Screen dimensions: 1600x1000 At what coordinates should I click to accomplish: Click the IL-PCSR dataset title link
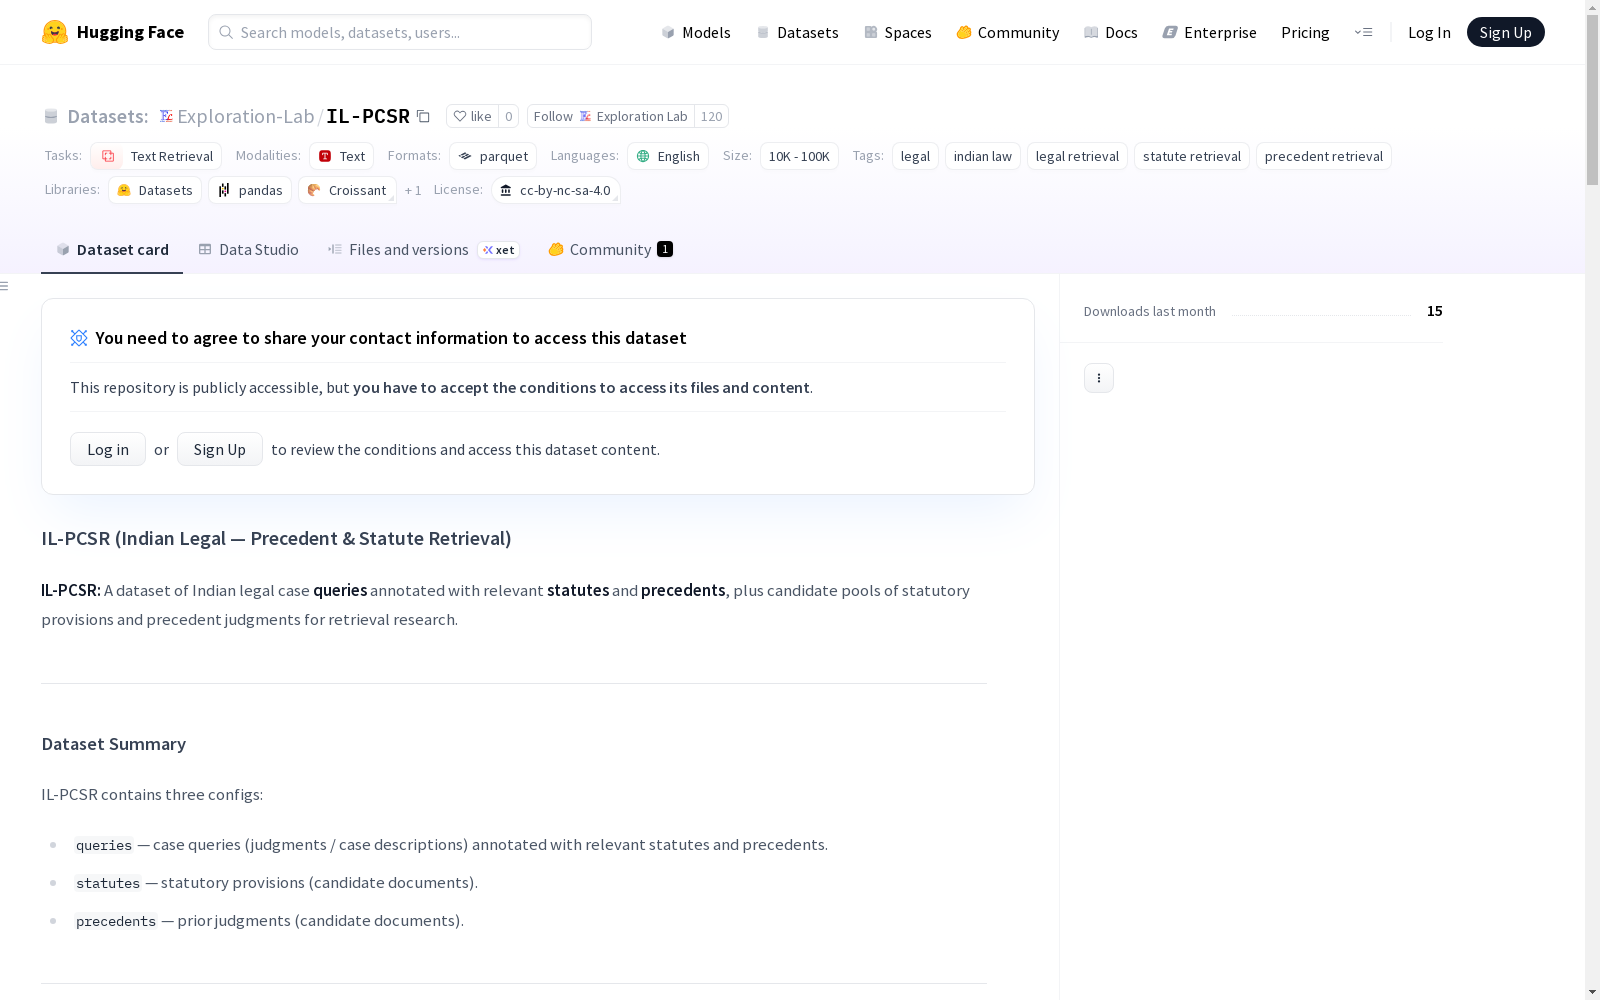(x=368, y=116)
